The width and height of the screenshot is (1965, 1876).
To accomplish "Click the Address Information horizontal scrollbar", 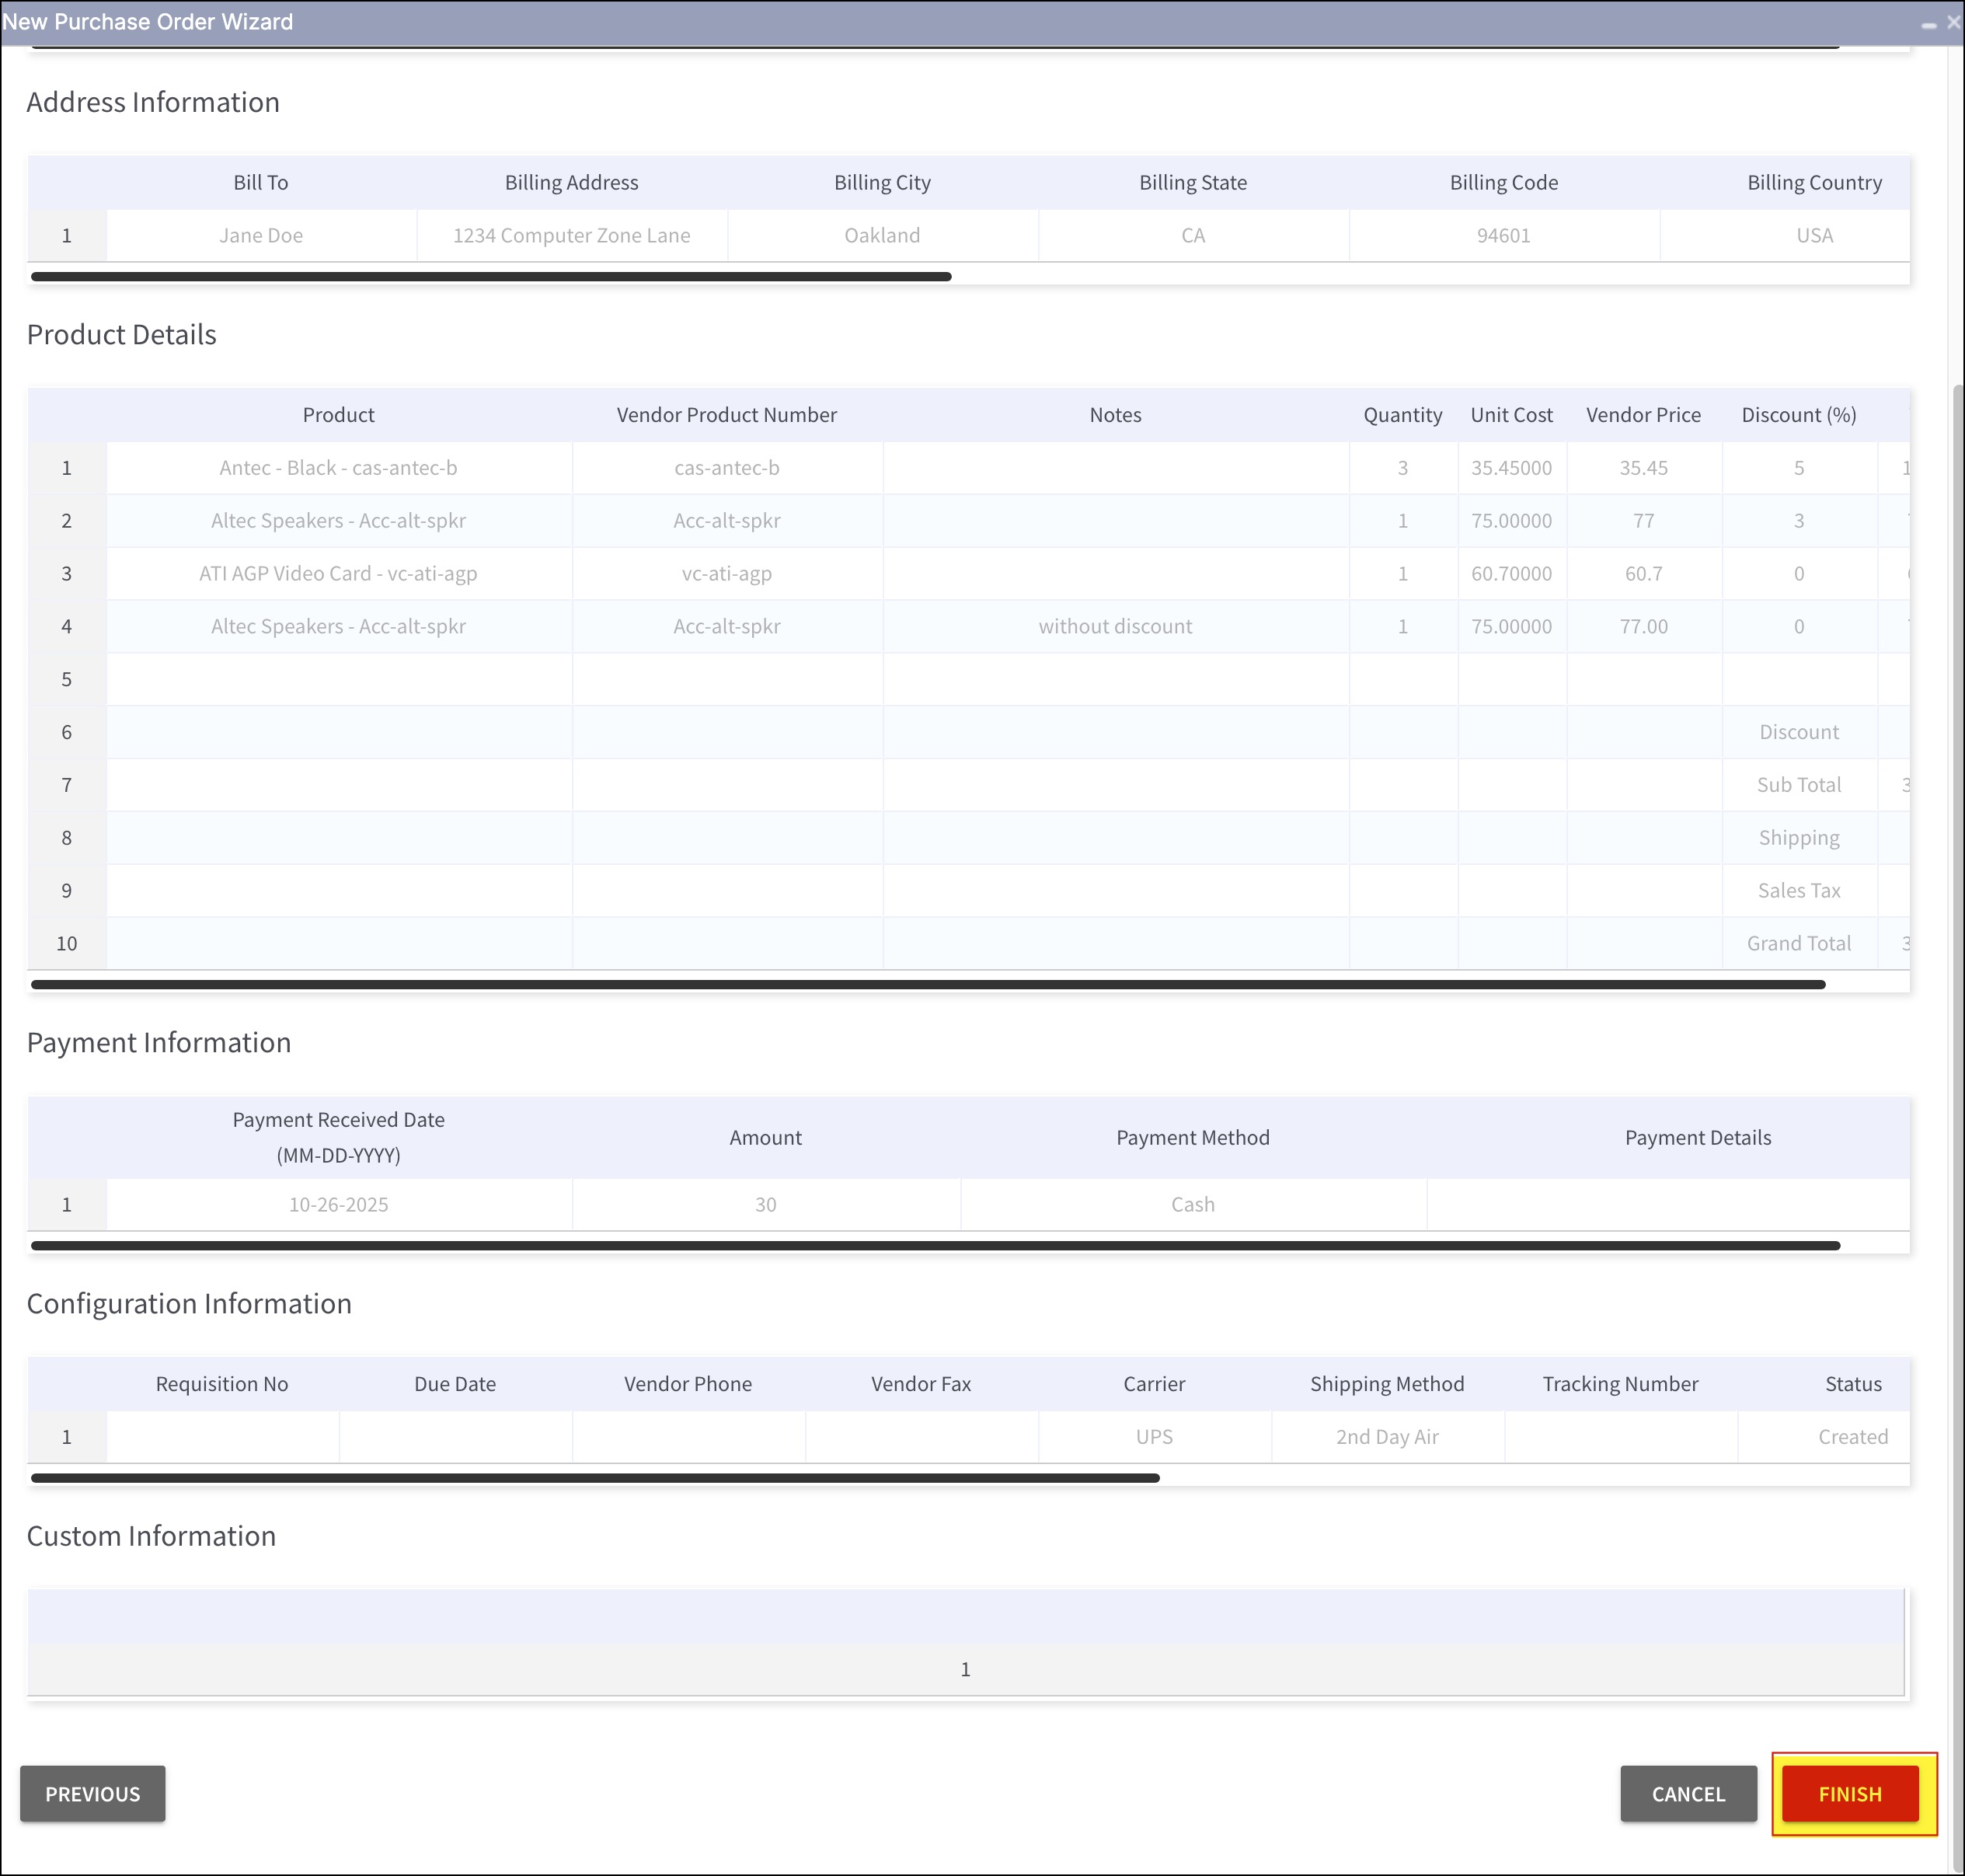I will [490, 277].
